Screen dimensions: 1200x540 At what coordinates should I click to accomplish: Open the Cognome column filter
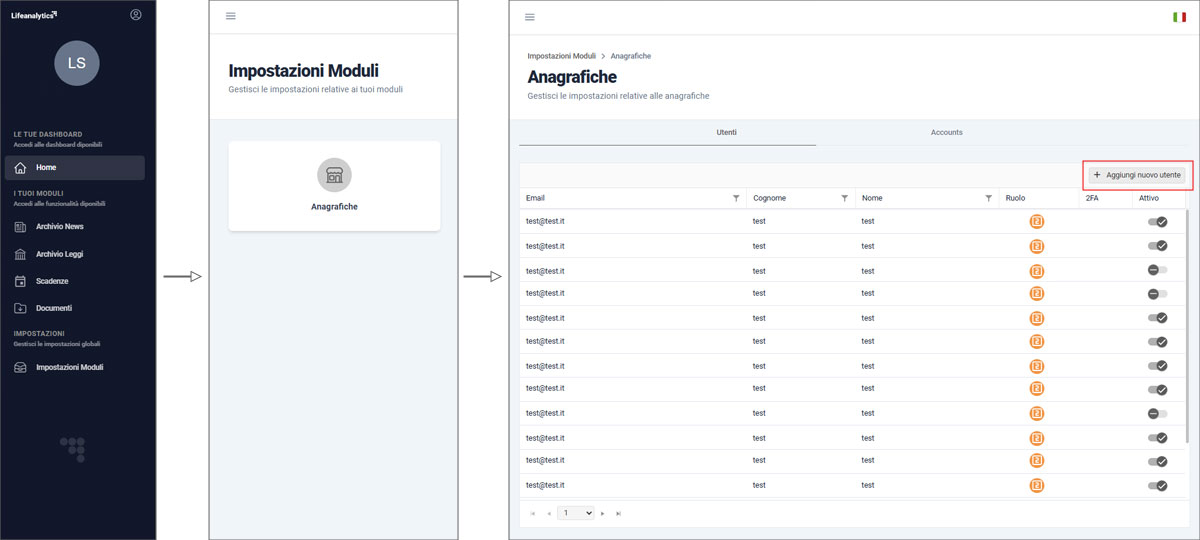[x=845, y=198]
